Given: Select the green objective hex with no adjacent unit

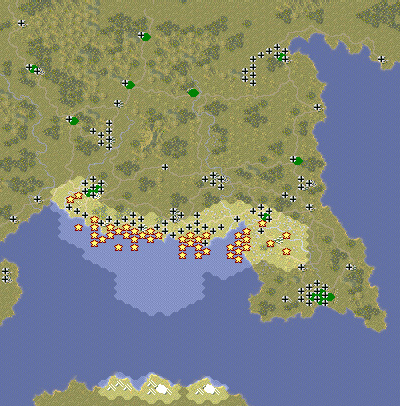Looking at the screenshot, I should (x=193, y=93).
